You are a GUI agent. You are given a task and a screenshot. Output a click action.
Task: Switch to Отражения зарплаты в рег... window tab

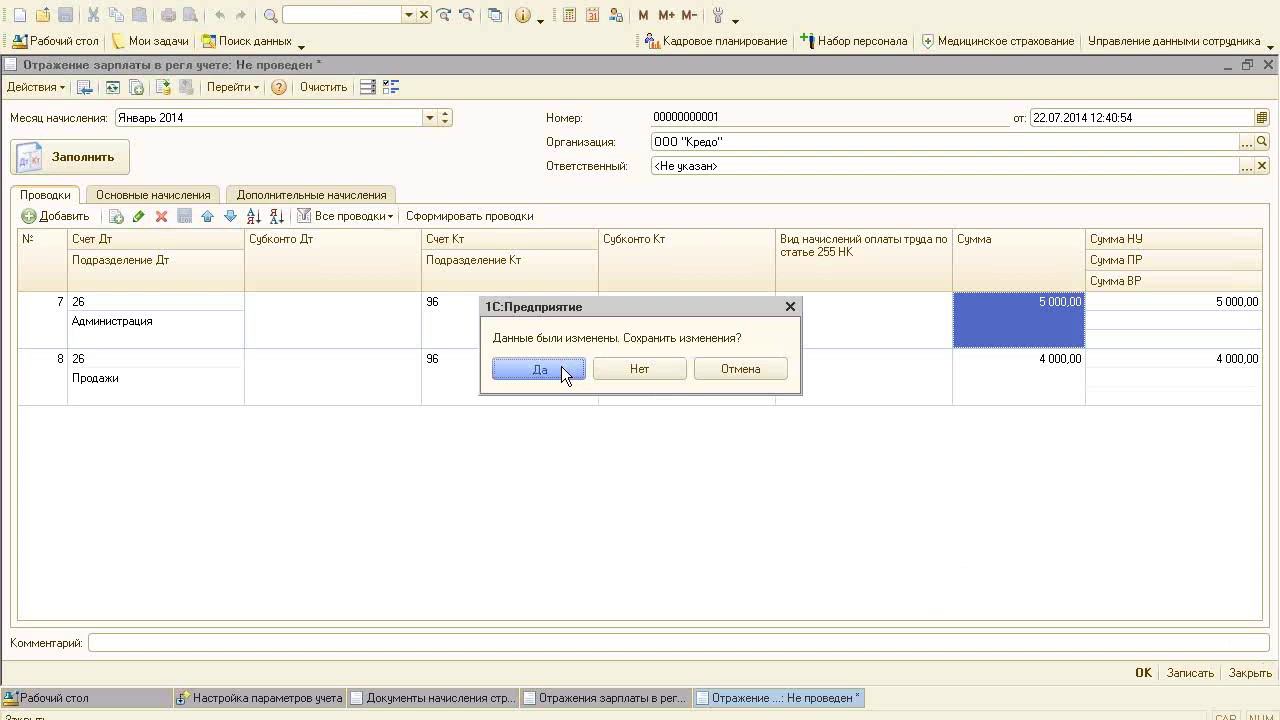pyautogui.click(x=607, y=698)
